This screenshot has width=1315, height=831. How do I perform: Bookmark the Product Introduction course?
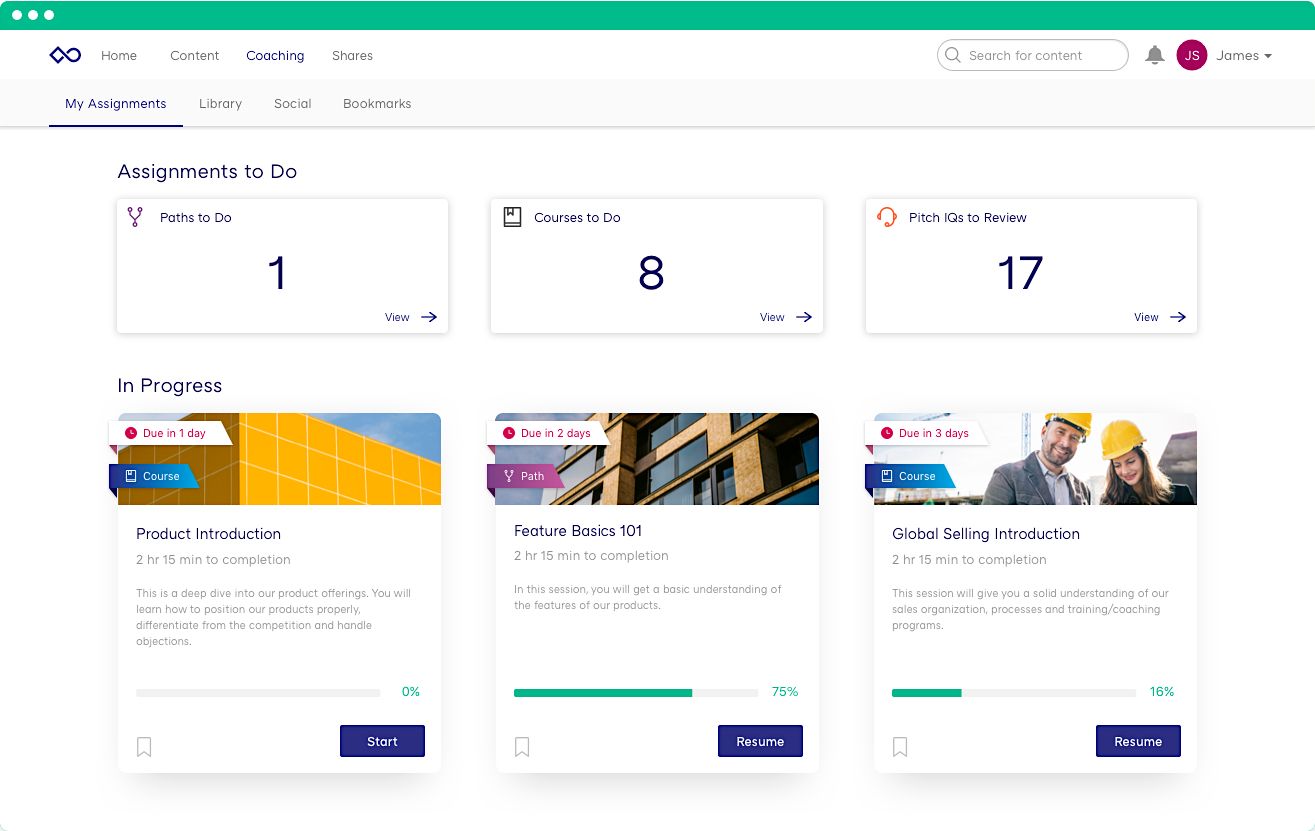tap(144, 747)
